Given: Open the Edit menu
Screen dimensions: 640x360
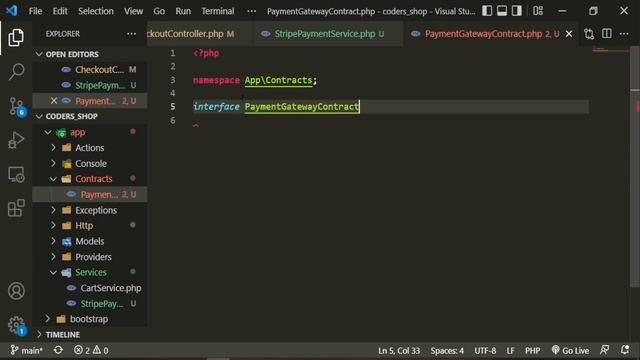Looking at the screenshot, I should [x=60, y=11].
